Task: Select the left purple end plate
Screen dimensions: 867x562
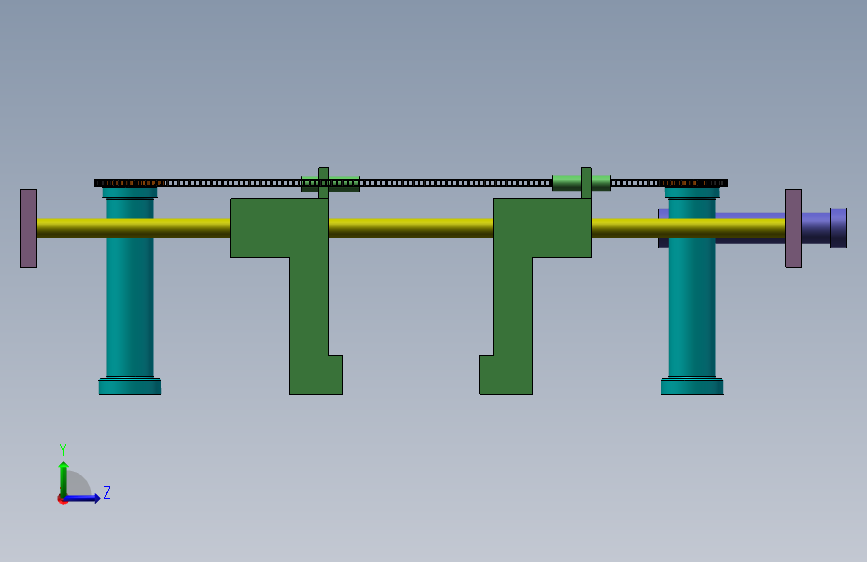Action: coord(29,228)
